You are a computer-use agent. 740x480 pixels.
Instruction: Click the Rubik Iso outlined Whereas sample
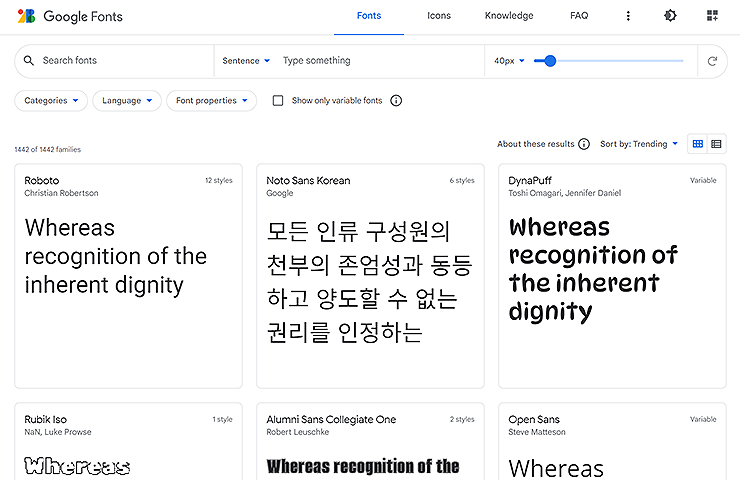77,466
